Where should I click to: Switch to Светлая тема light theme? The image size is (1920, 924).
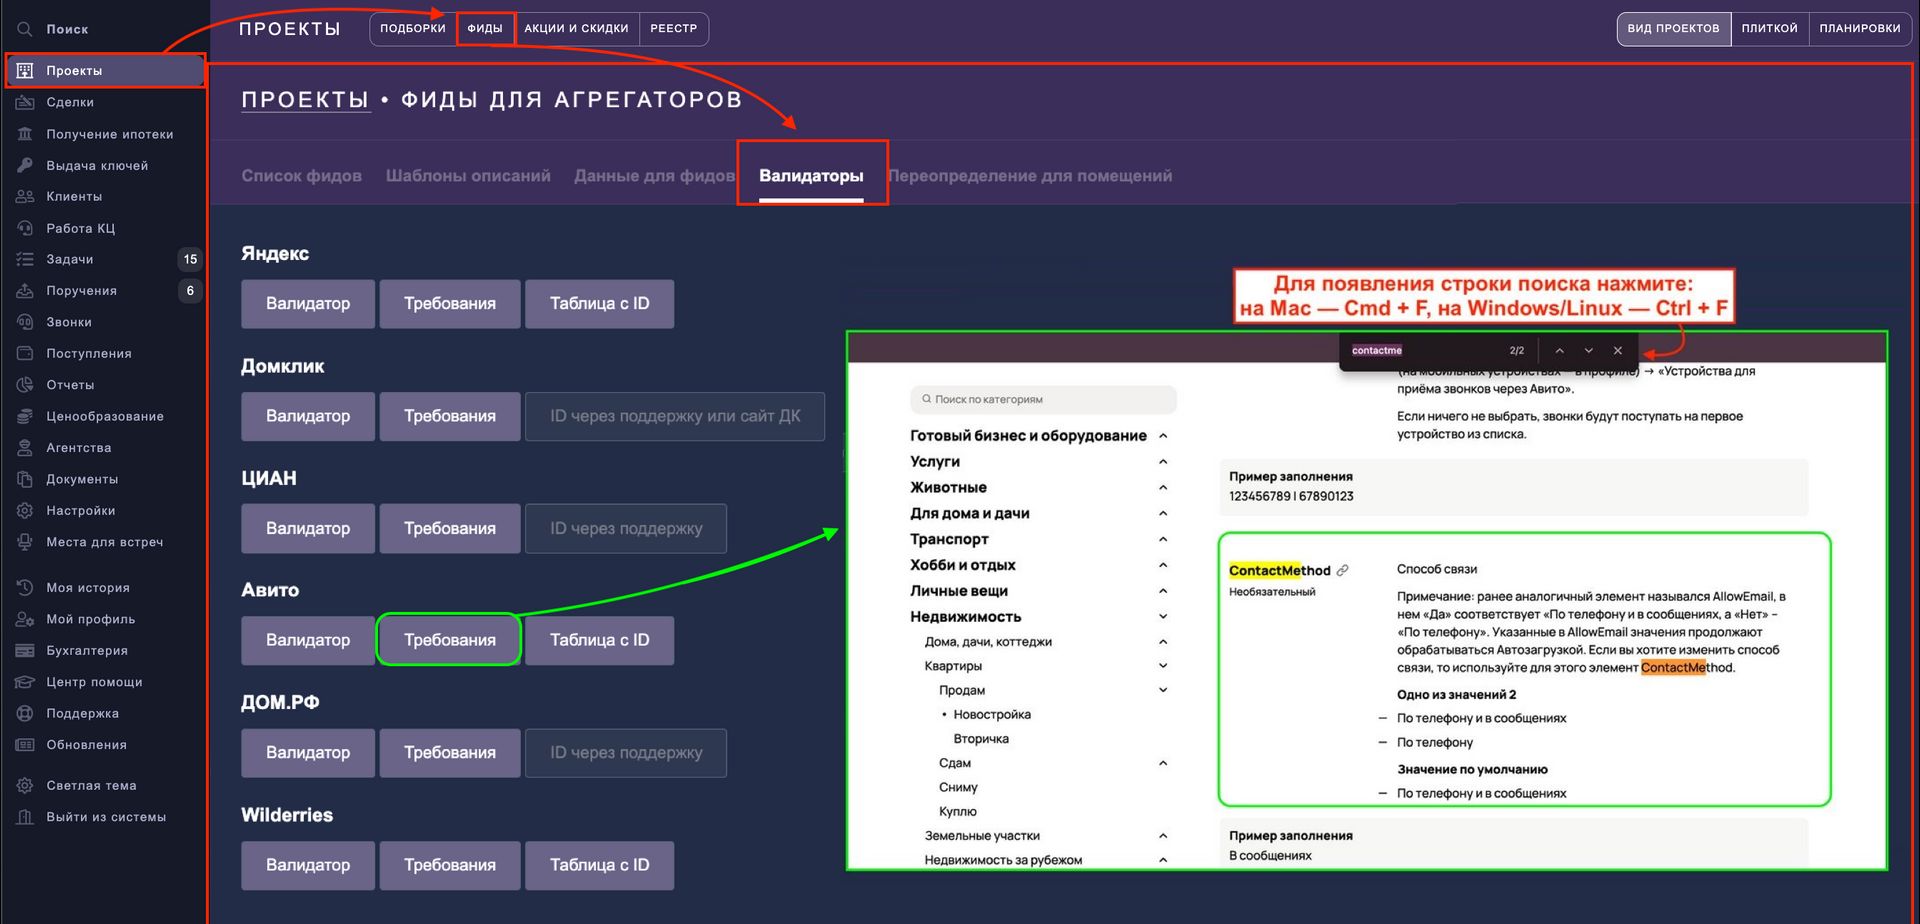(91, 785)
